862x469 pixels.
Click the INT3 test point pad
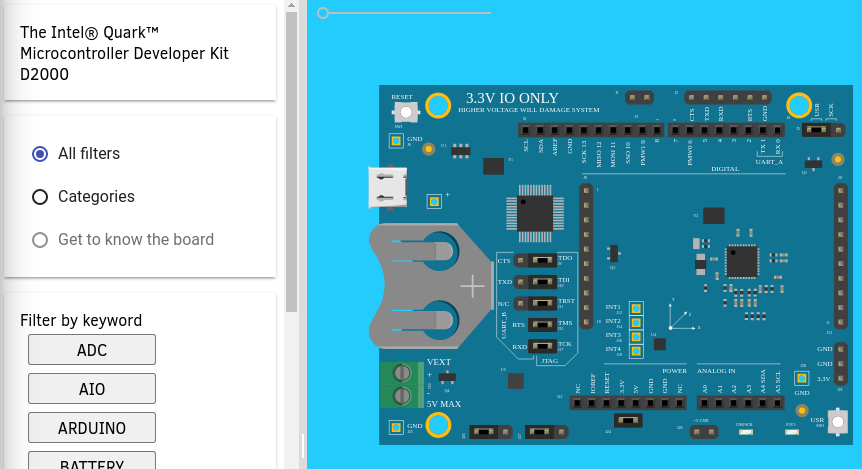click(x=636, y=336)
